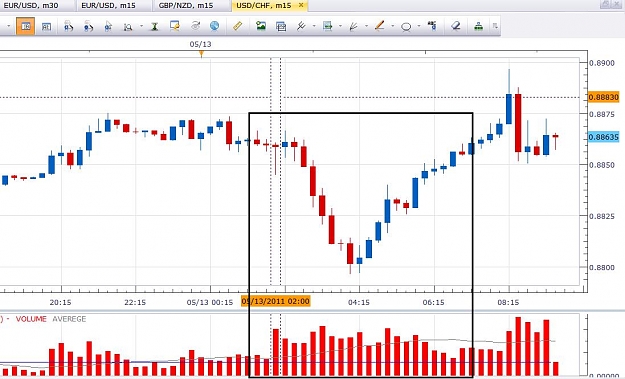This screenshot has height=379, width=625.
Task: Click the green hierarchy tree toolbar icon
Action: tap(478, 27)
